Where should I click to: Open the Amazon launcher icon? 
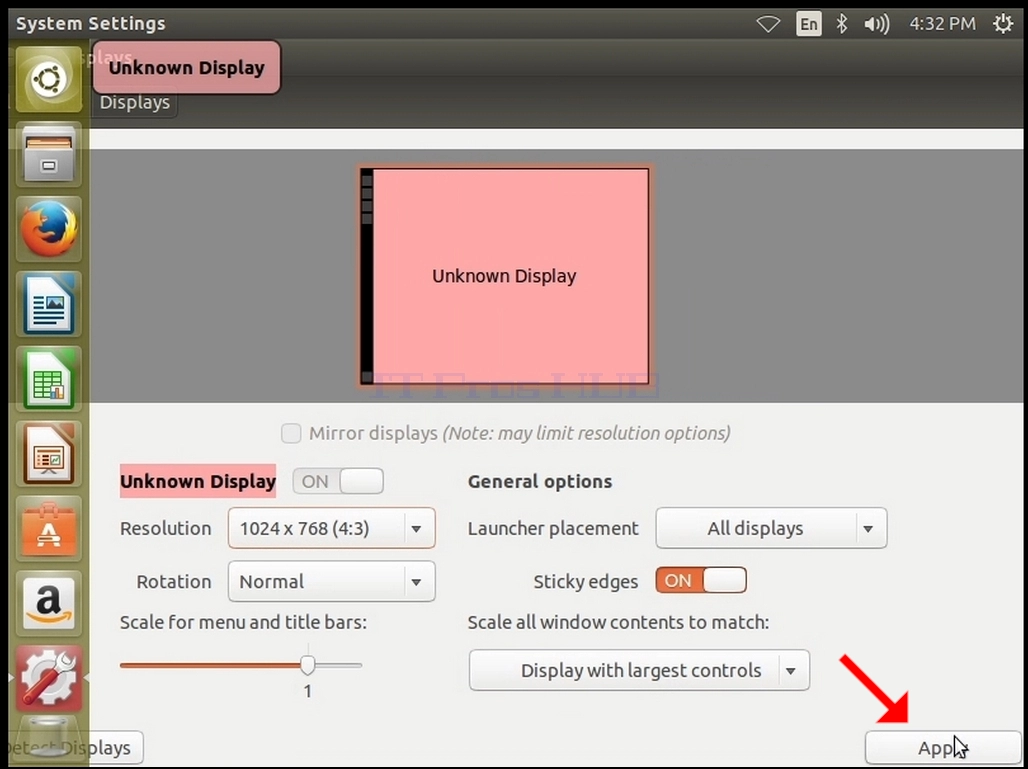click(49, 603)
